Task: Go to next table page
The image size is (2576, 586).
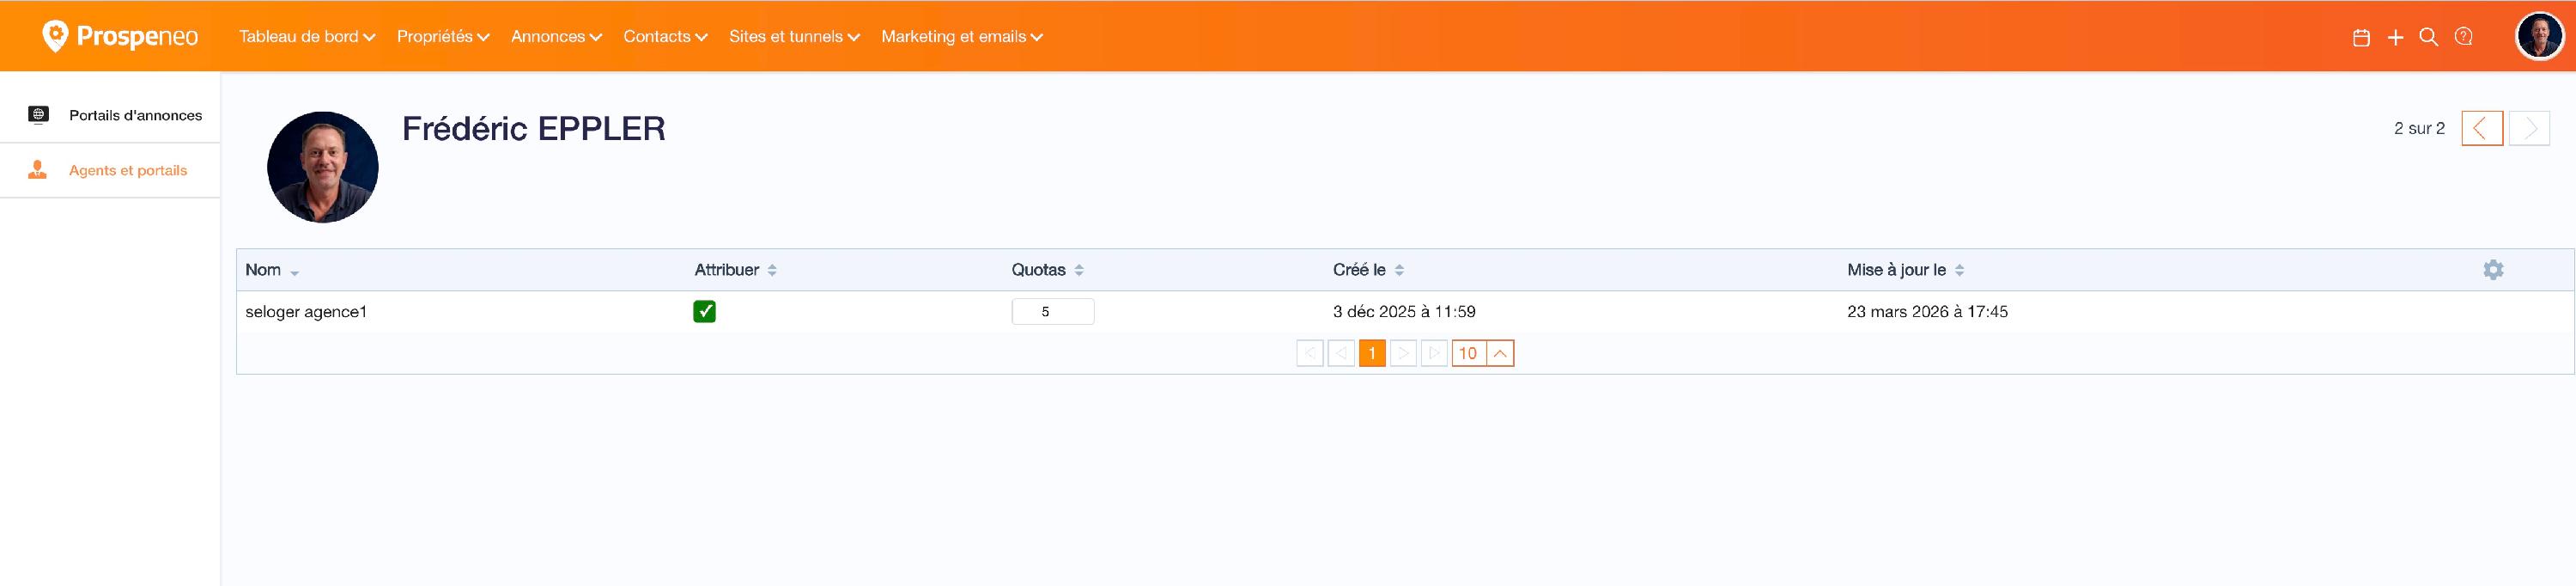Action: [1403, 353]
